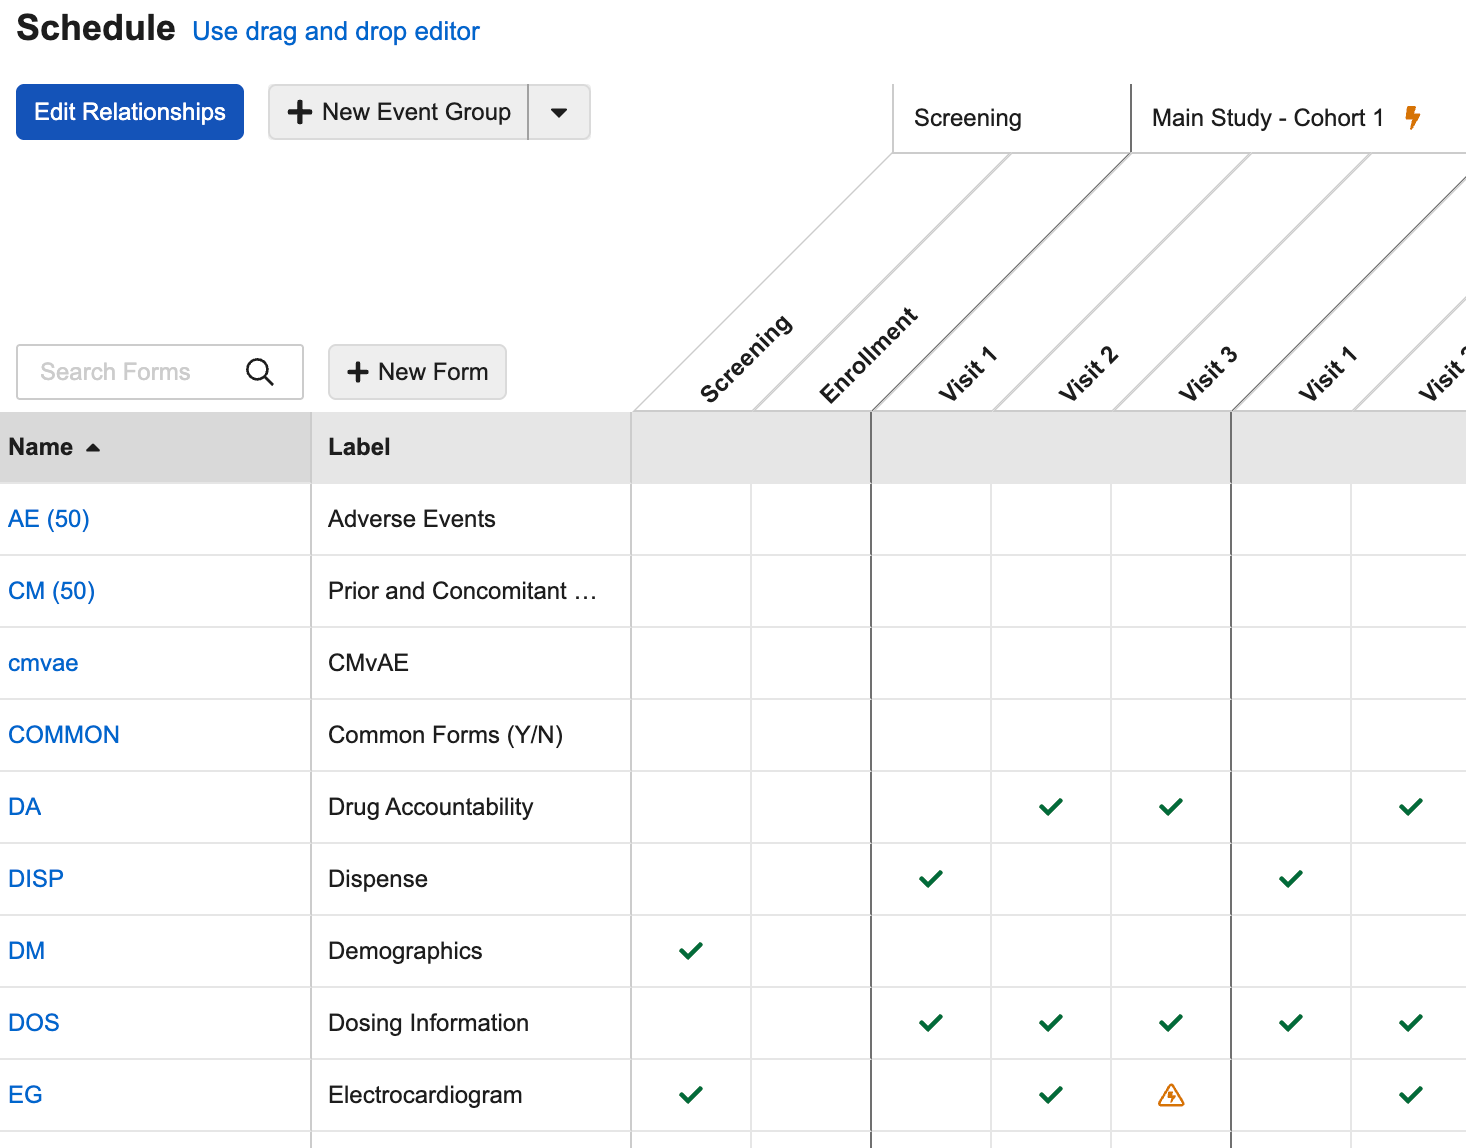The height and width of the screenshot is (1148, 1466).
Task: Open the New Event Group dropdown arrow
Action: click(559, 112)
